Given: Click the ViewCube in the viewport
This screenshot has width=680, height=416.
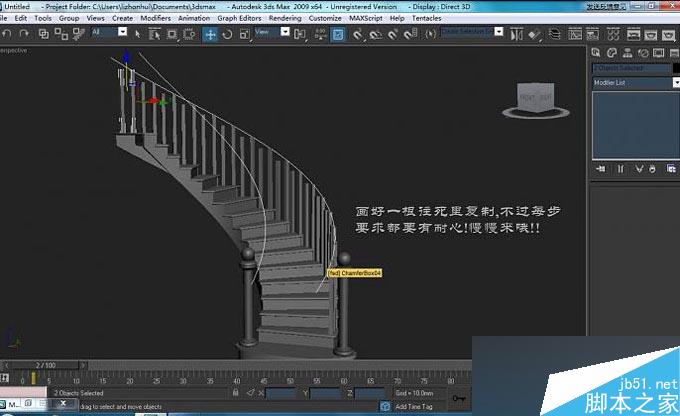Looking at the screenshot, I should coord(536,100).
